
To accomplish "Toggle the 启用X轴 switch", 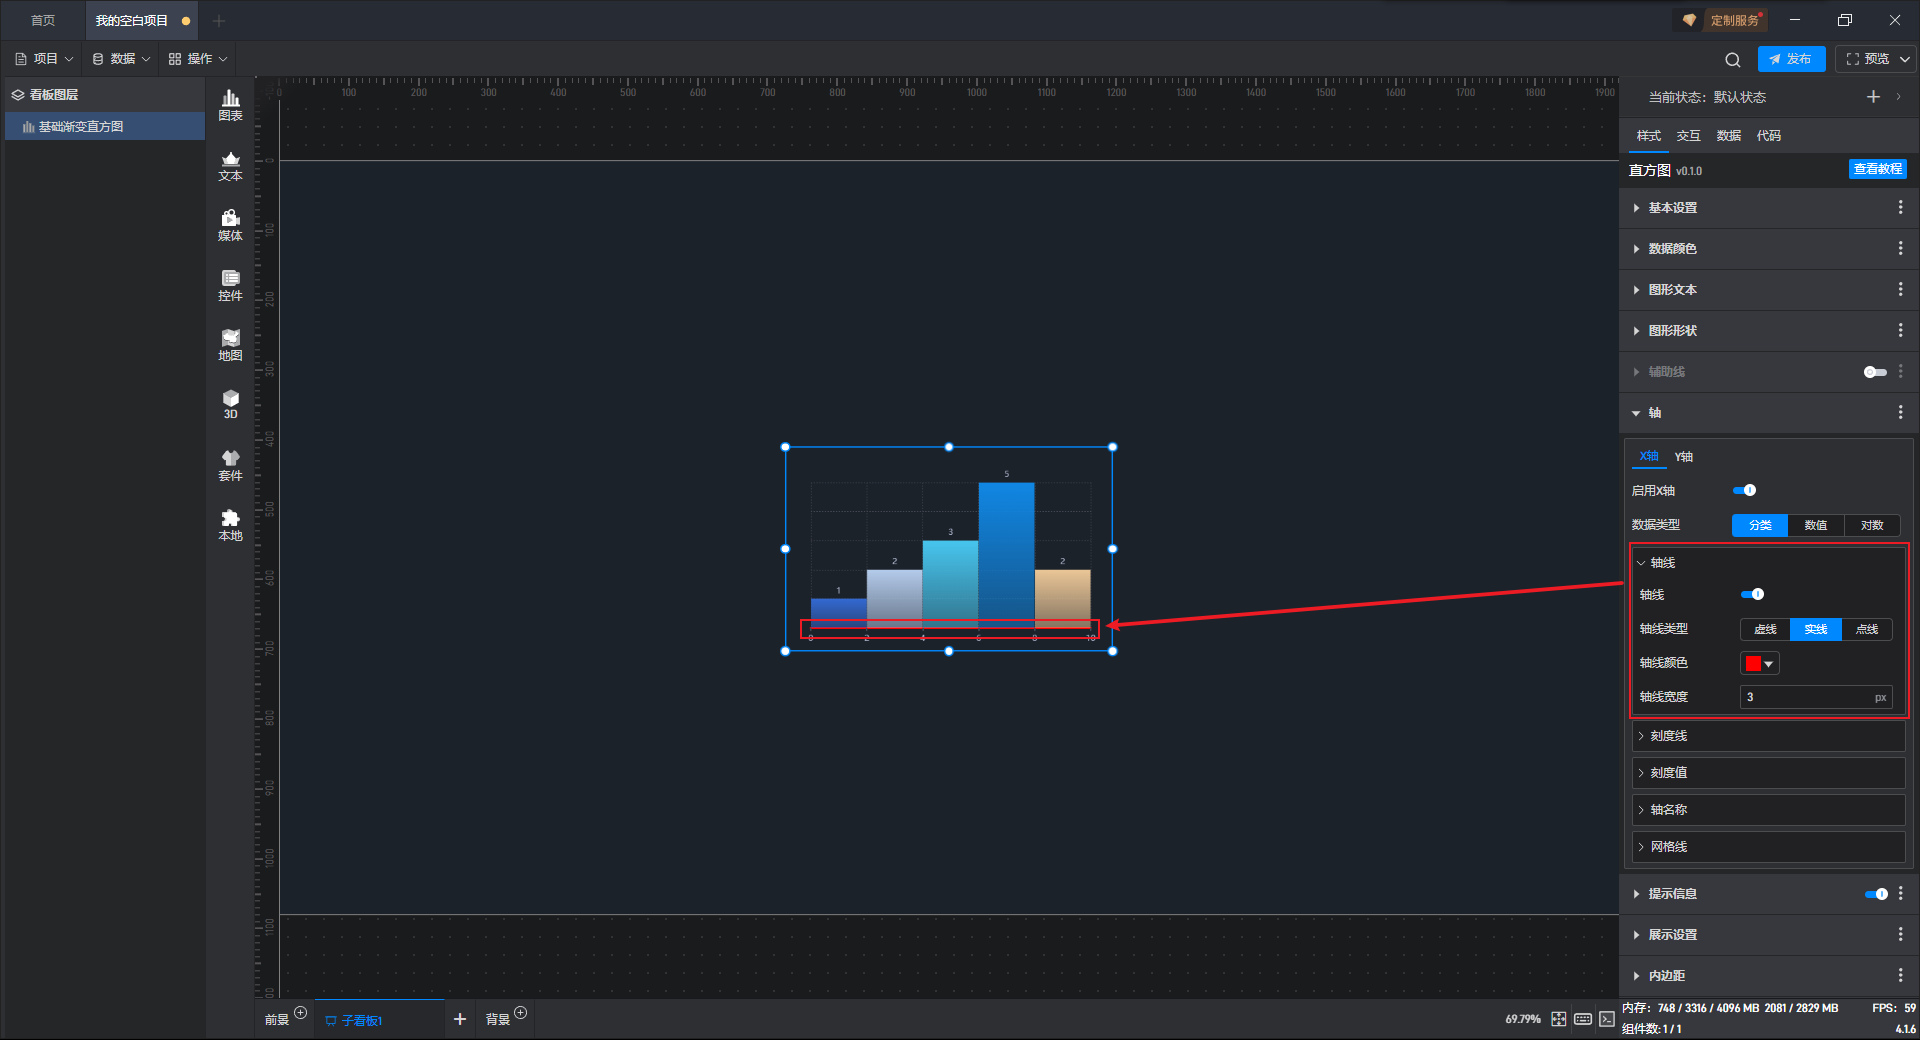I will tap(1744, 490).
